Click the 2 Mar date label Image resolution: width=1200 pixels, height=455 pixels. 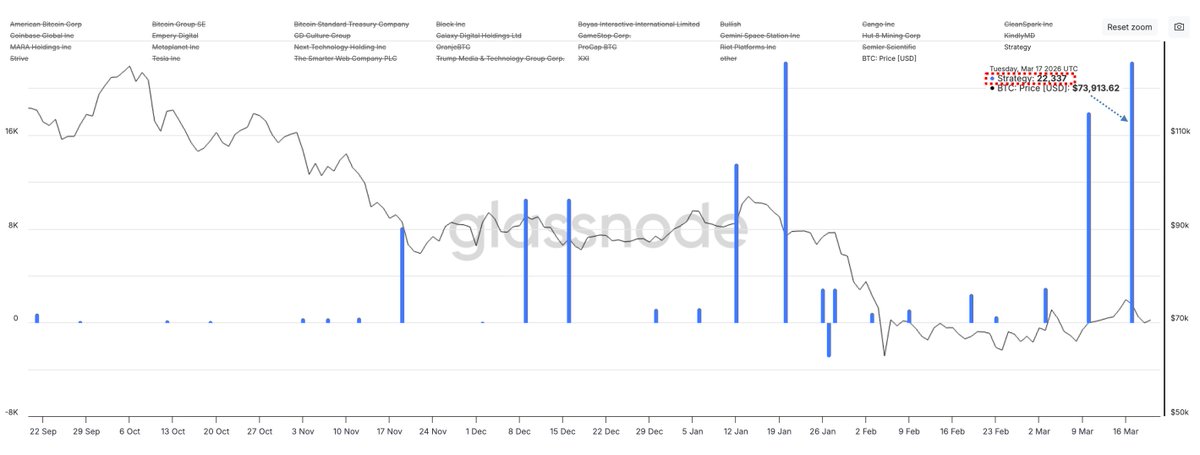(1040, 432)
